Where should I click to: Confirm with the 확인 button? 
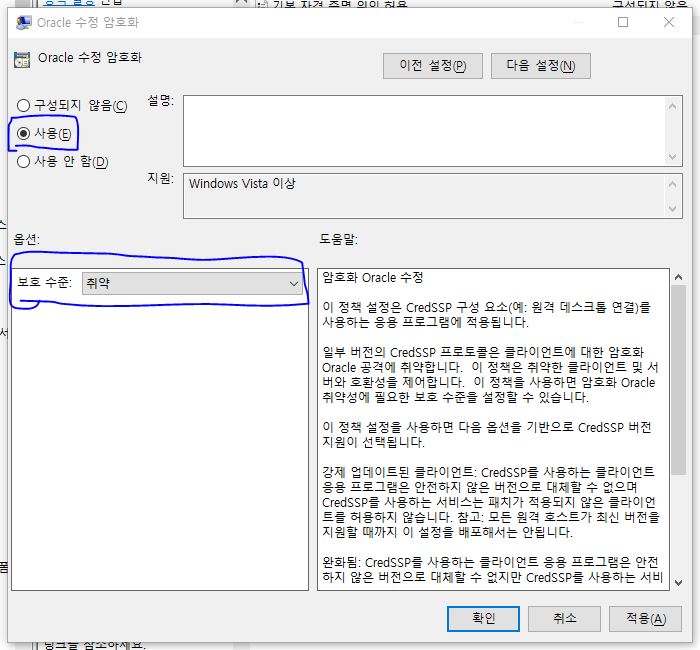[483, 619]
